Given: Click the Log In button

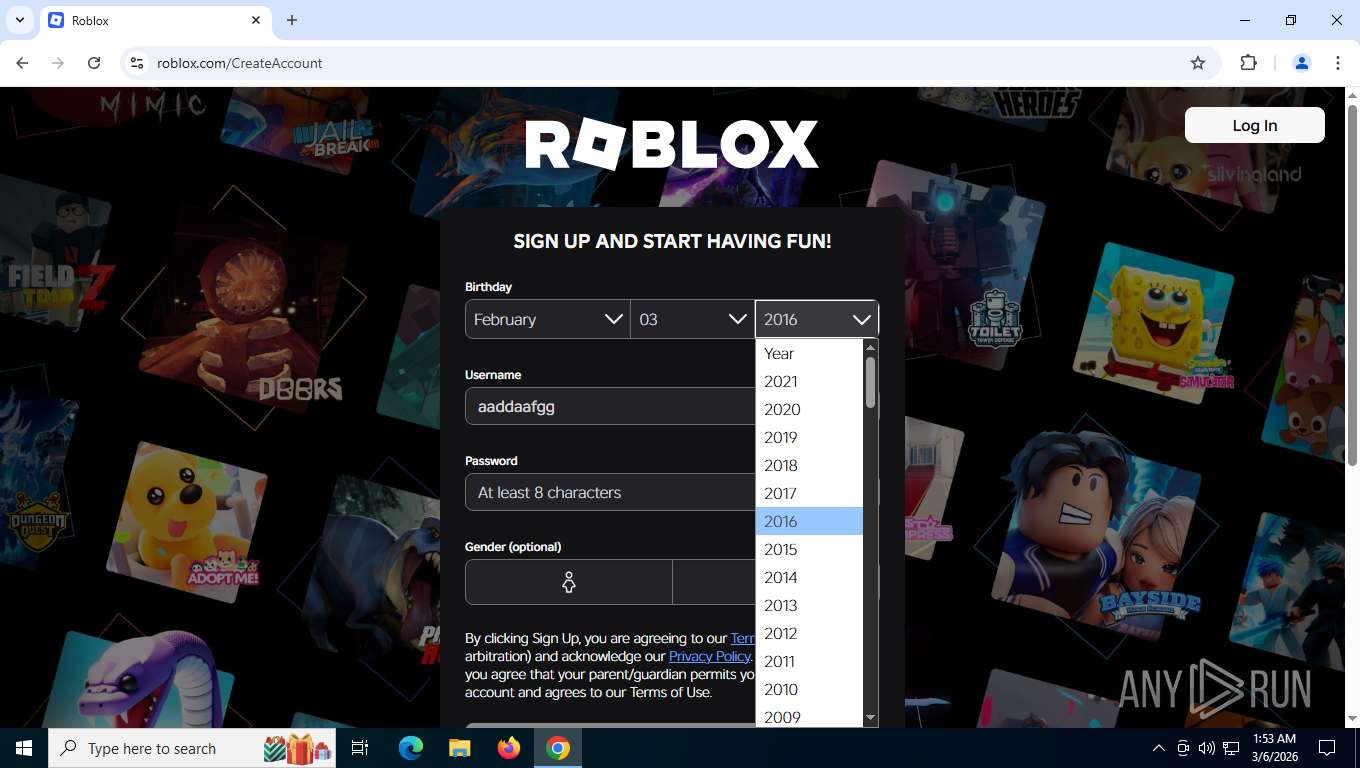Looking at the screenshot, I should (x=1255, y=125).
